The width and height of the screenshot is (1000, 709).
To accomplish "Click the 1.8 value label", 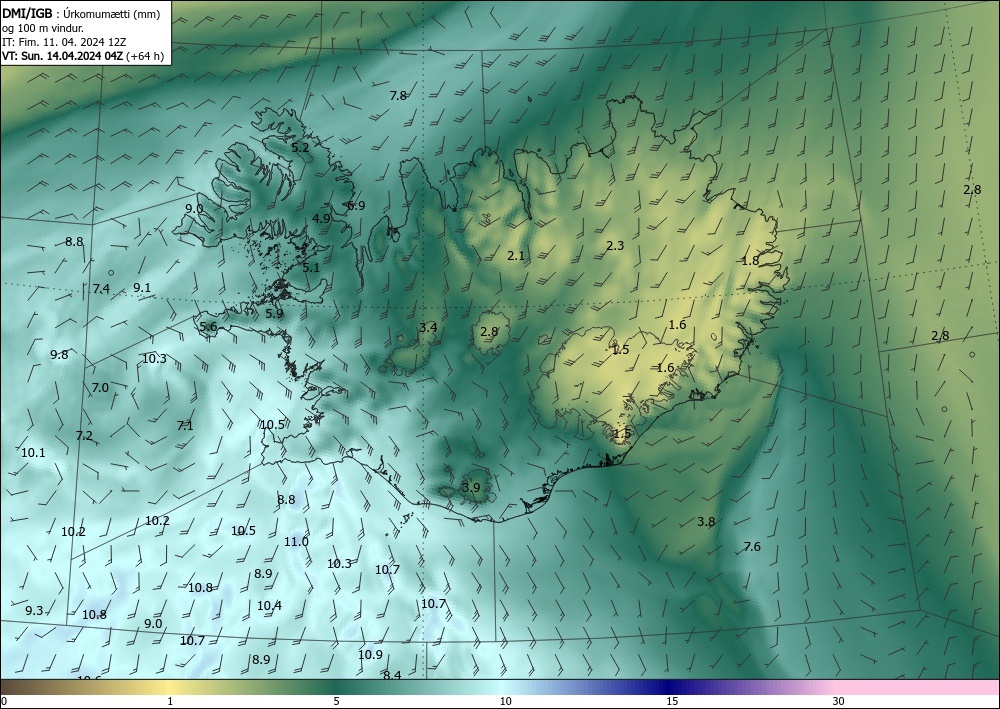I will tap(751, 260).
